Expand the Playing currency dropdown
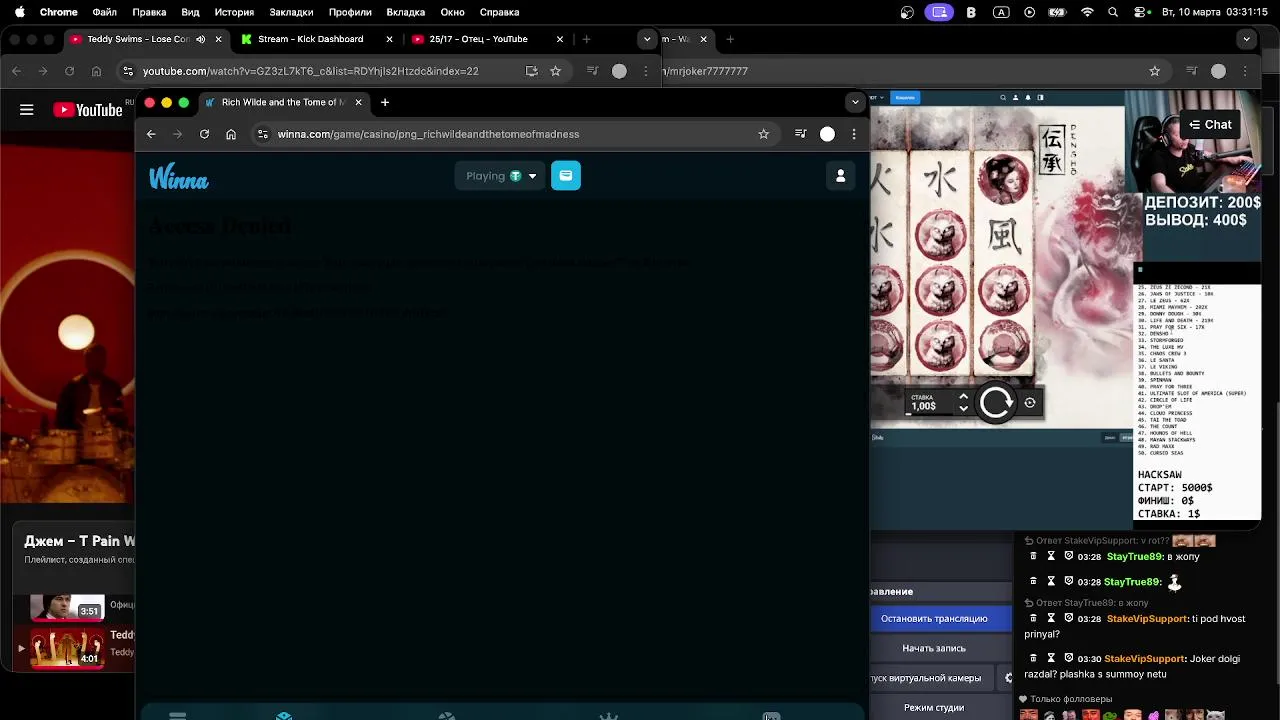Image resolution: width=1280 pixels, height=720 pixels. pyautogui.click(x=500, y=176)
